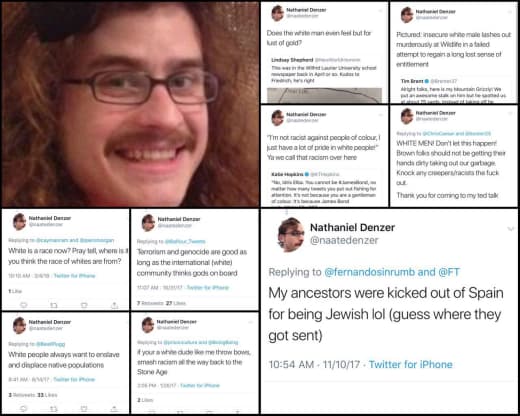Expand chevron menu on the 'kicked out of Spain' tweet

[x=511, y=229]
